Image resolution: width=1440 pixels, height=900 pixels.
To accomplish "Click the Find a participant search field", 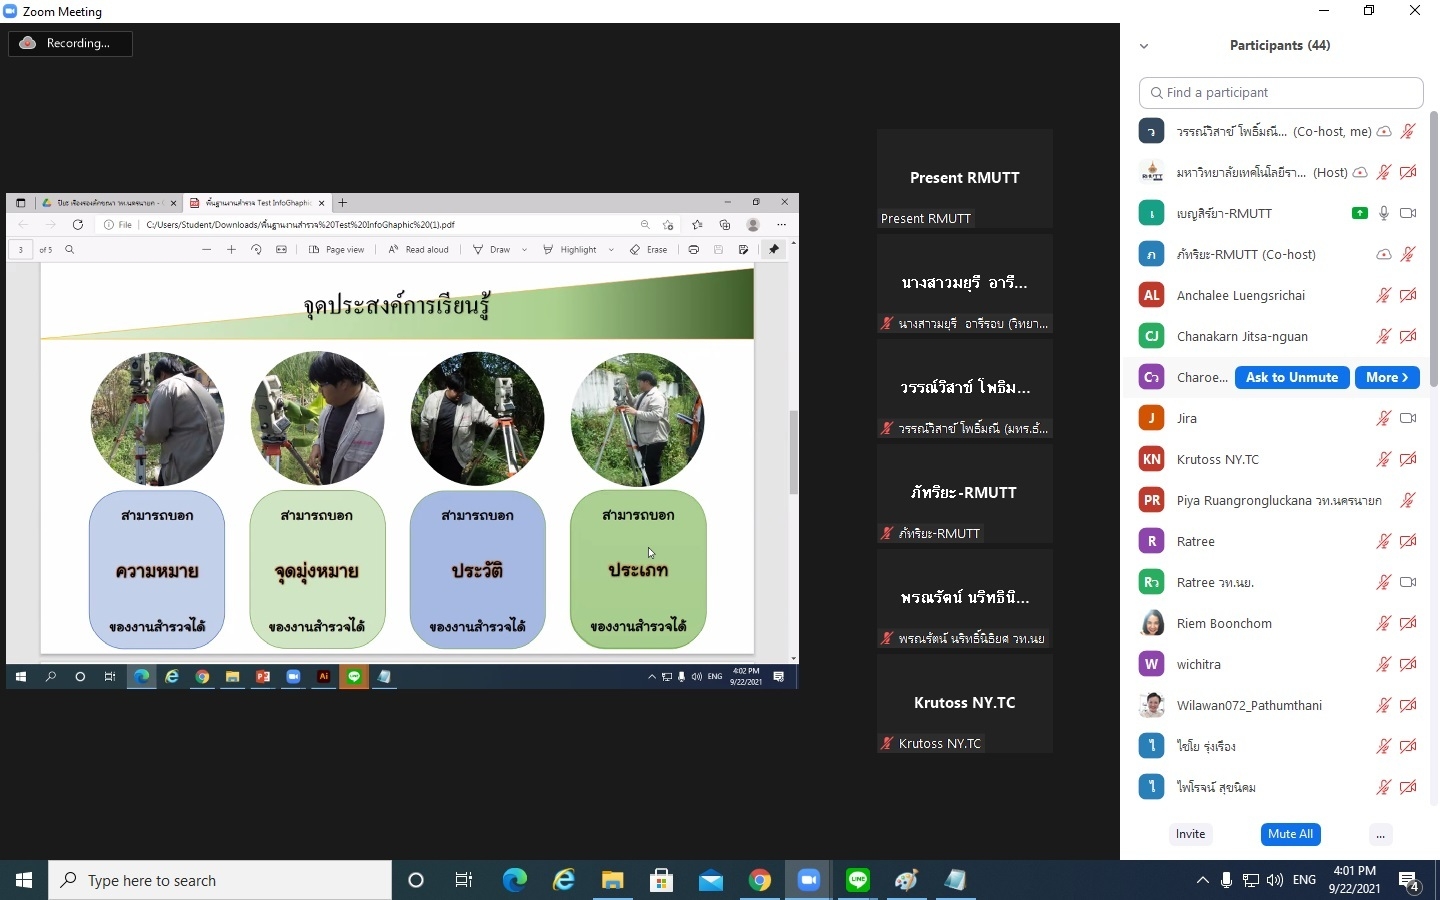I will (x=1281, y=92).
